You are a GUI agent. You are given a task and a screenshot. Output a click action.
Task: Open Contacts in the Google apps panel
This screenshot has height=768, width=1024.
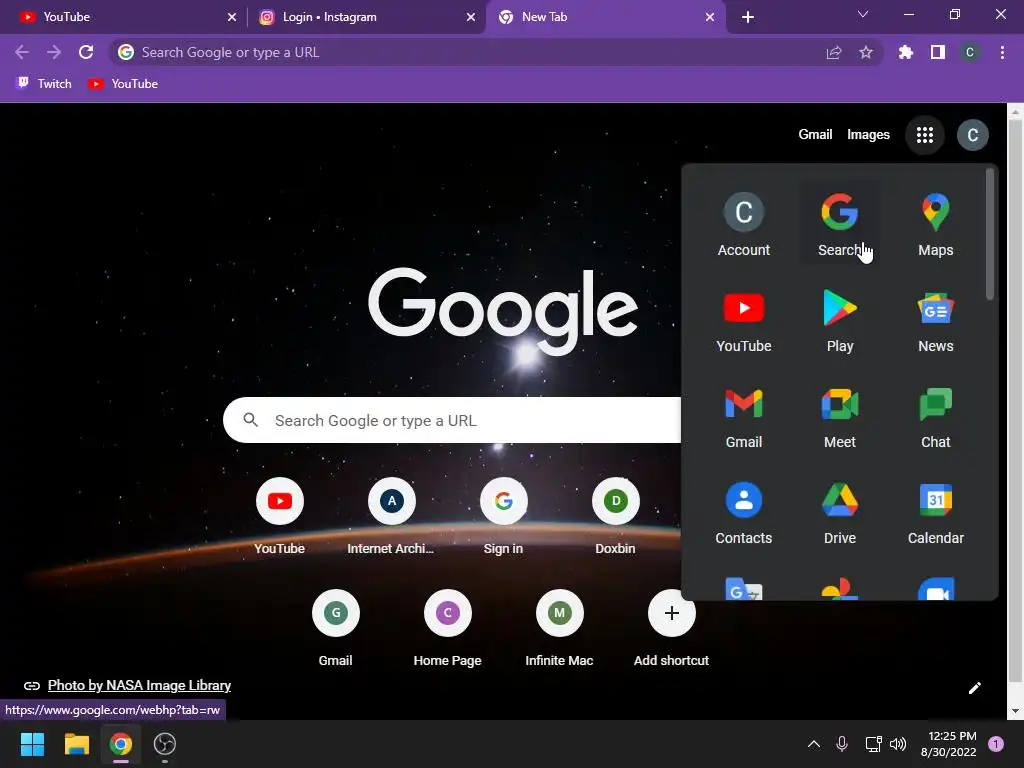click(x=743, y=512)
